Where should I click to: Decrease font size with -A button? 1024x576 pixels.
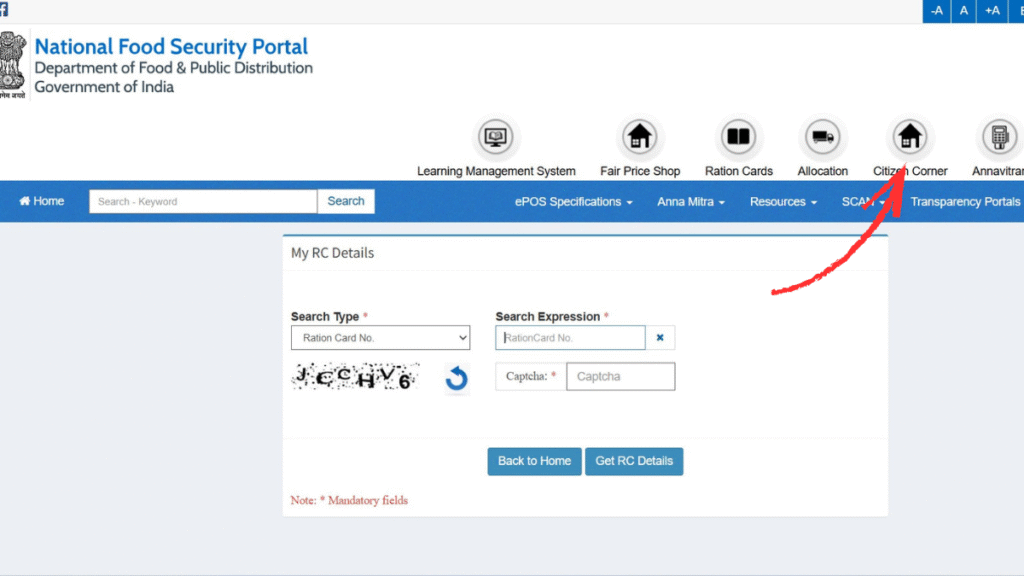pyautogui.click(x=936, y=11)
